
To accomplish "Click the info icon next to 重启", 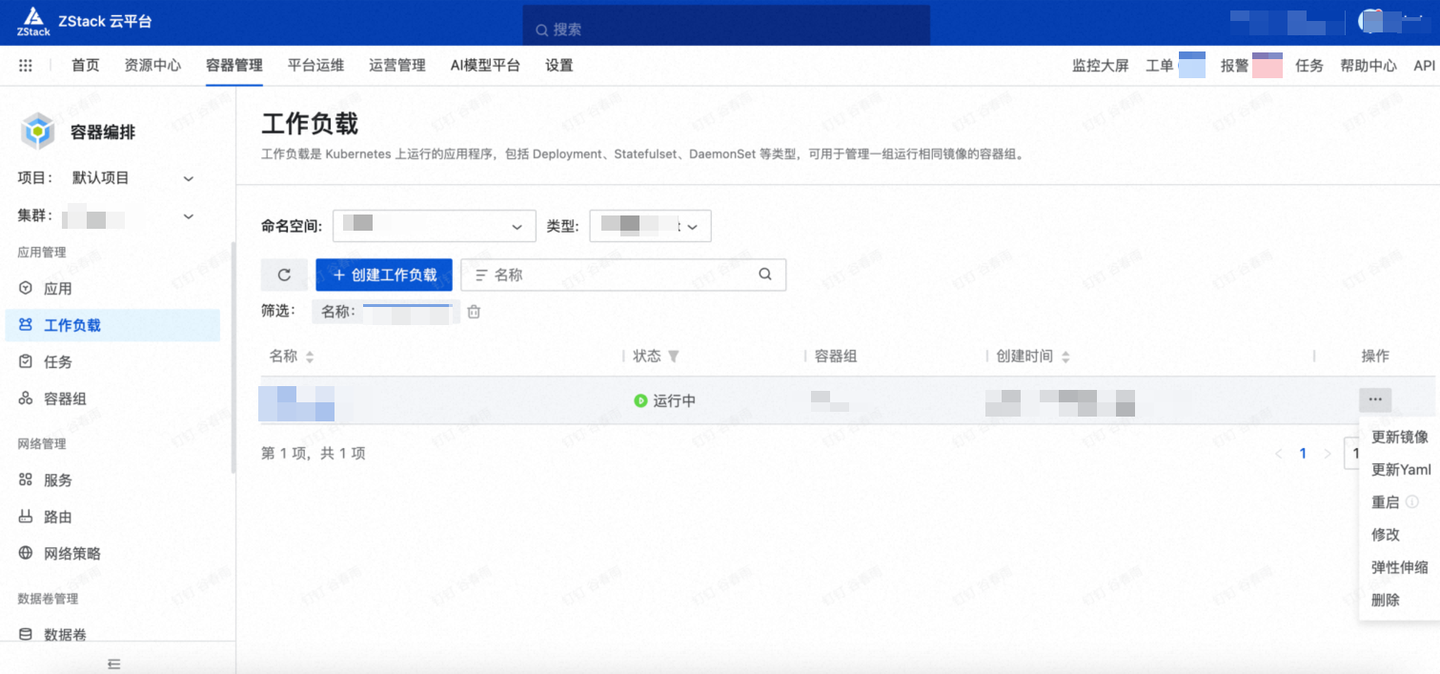I will click(1412, 502).
